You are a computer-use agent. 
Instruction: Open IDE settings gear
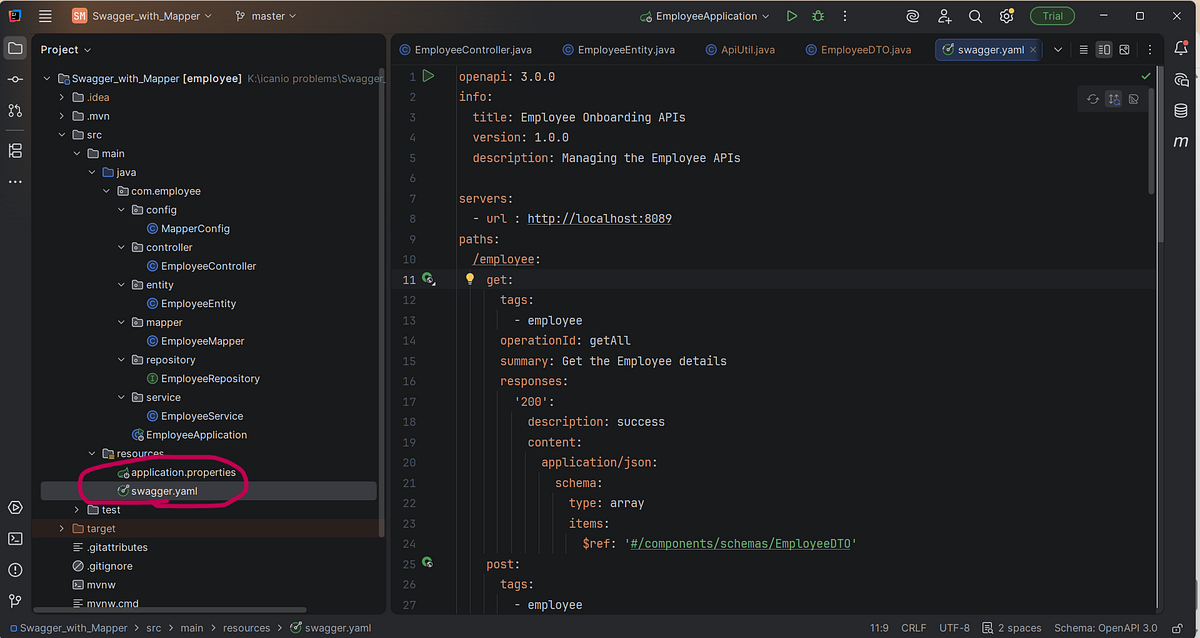click(1006, 16)
